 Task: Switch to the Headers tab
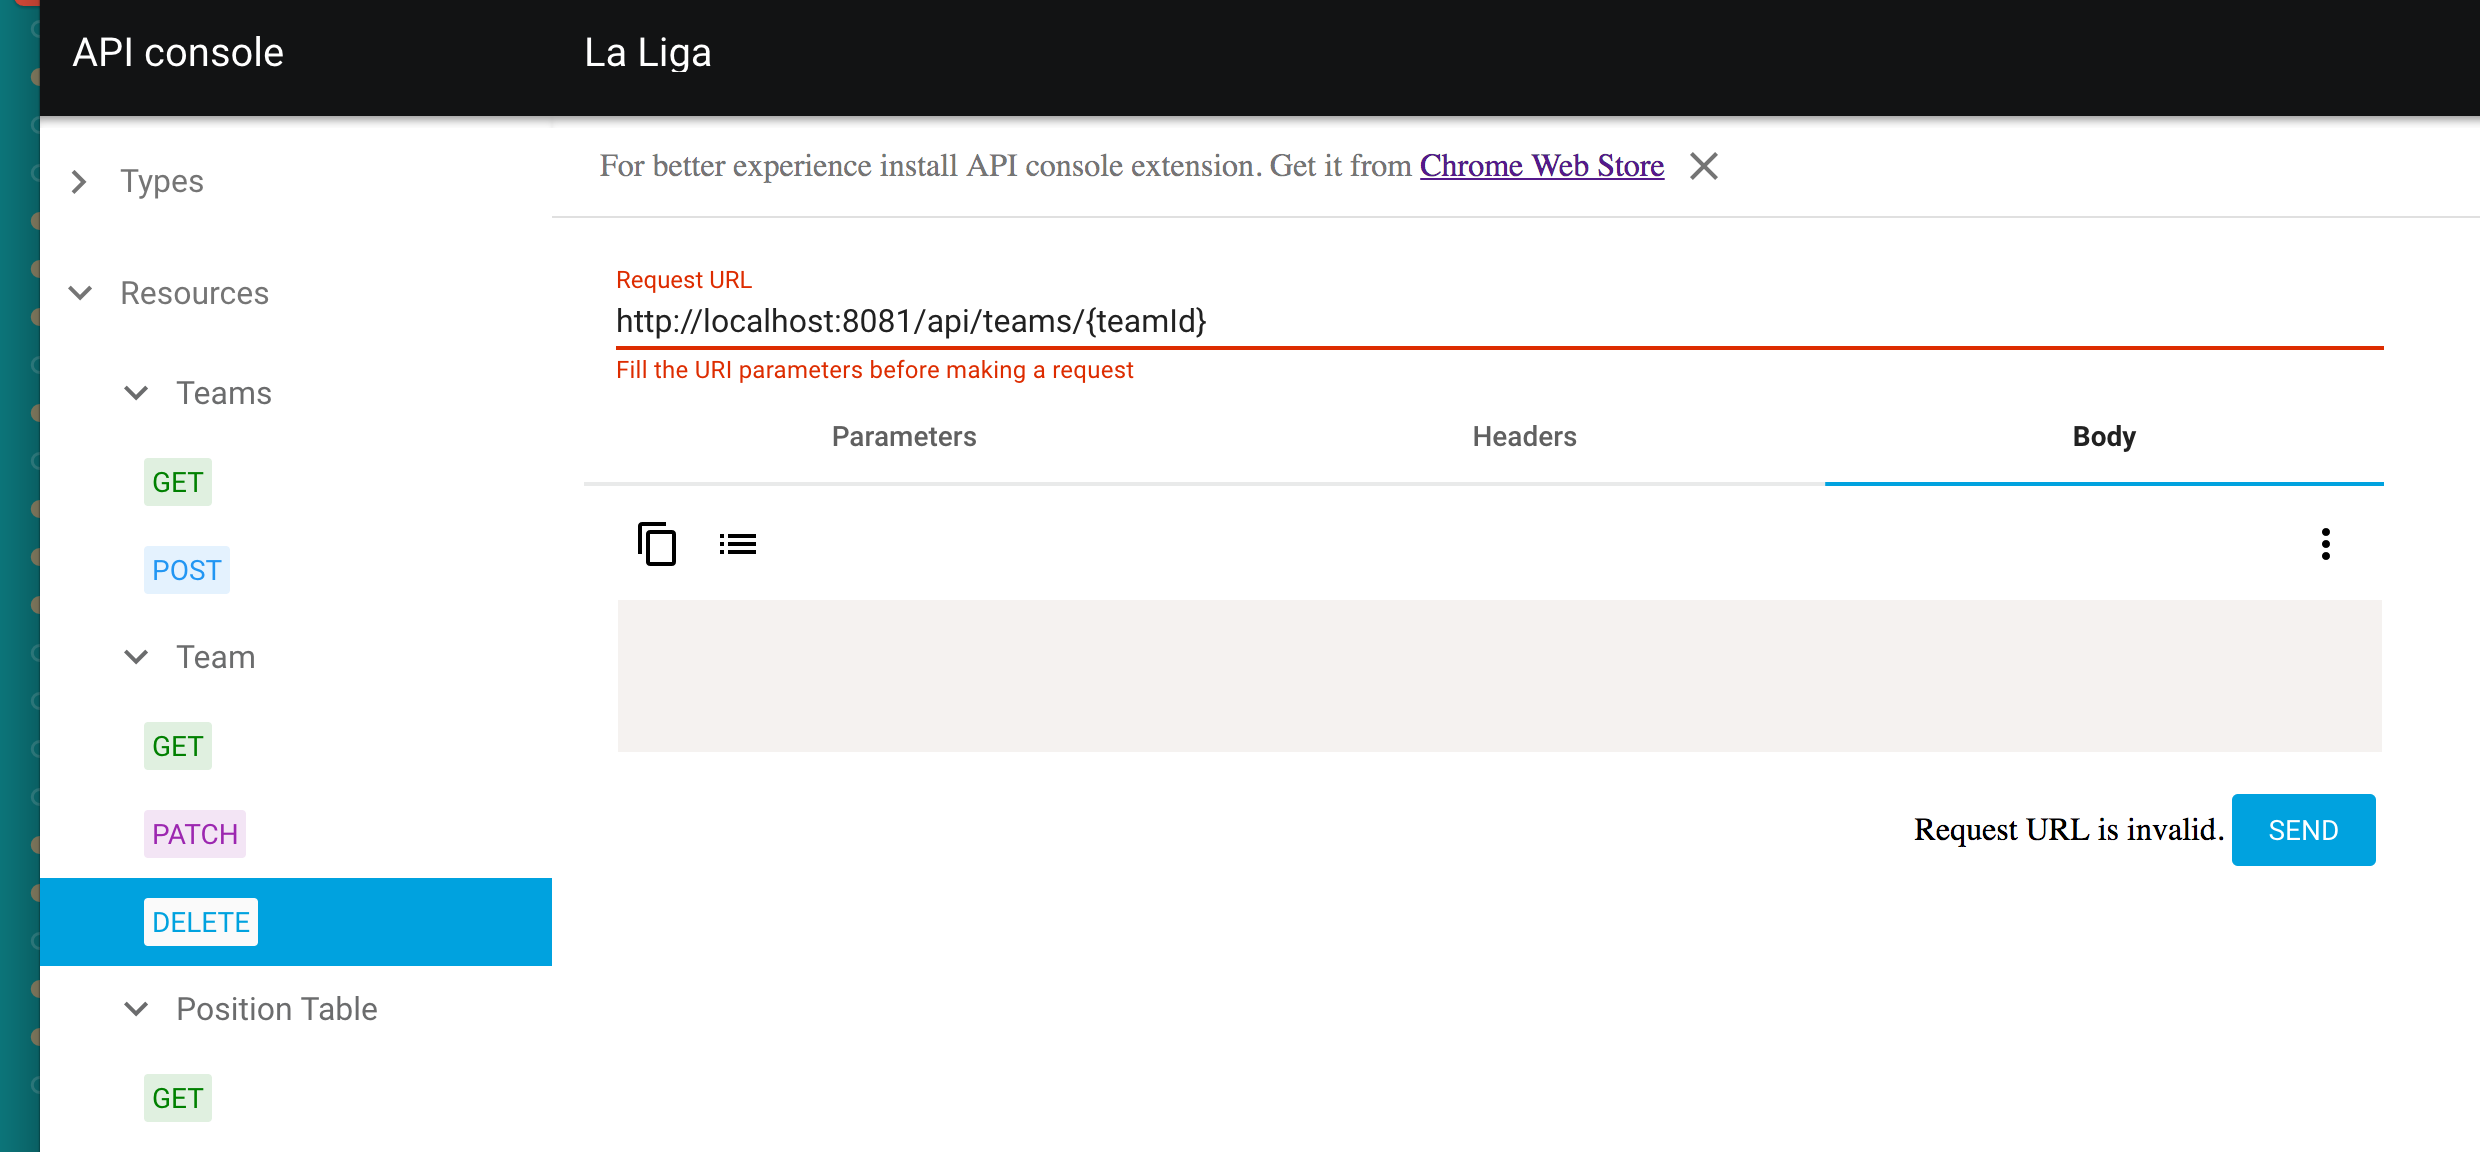click(1523, 436)
